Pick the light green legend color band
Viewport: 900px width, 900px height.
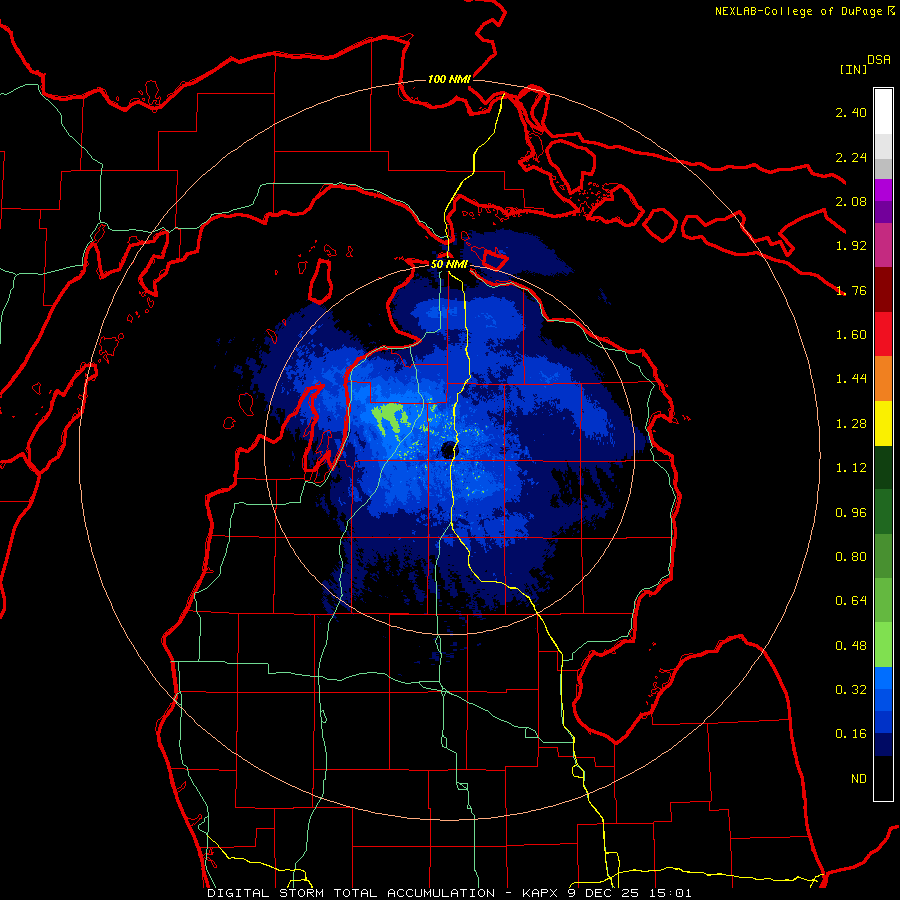[x=883, y=645]
